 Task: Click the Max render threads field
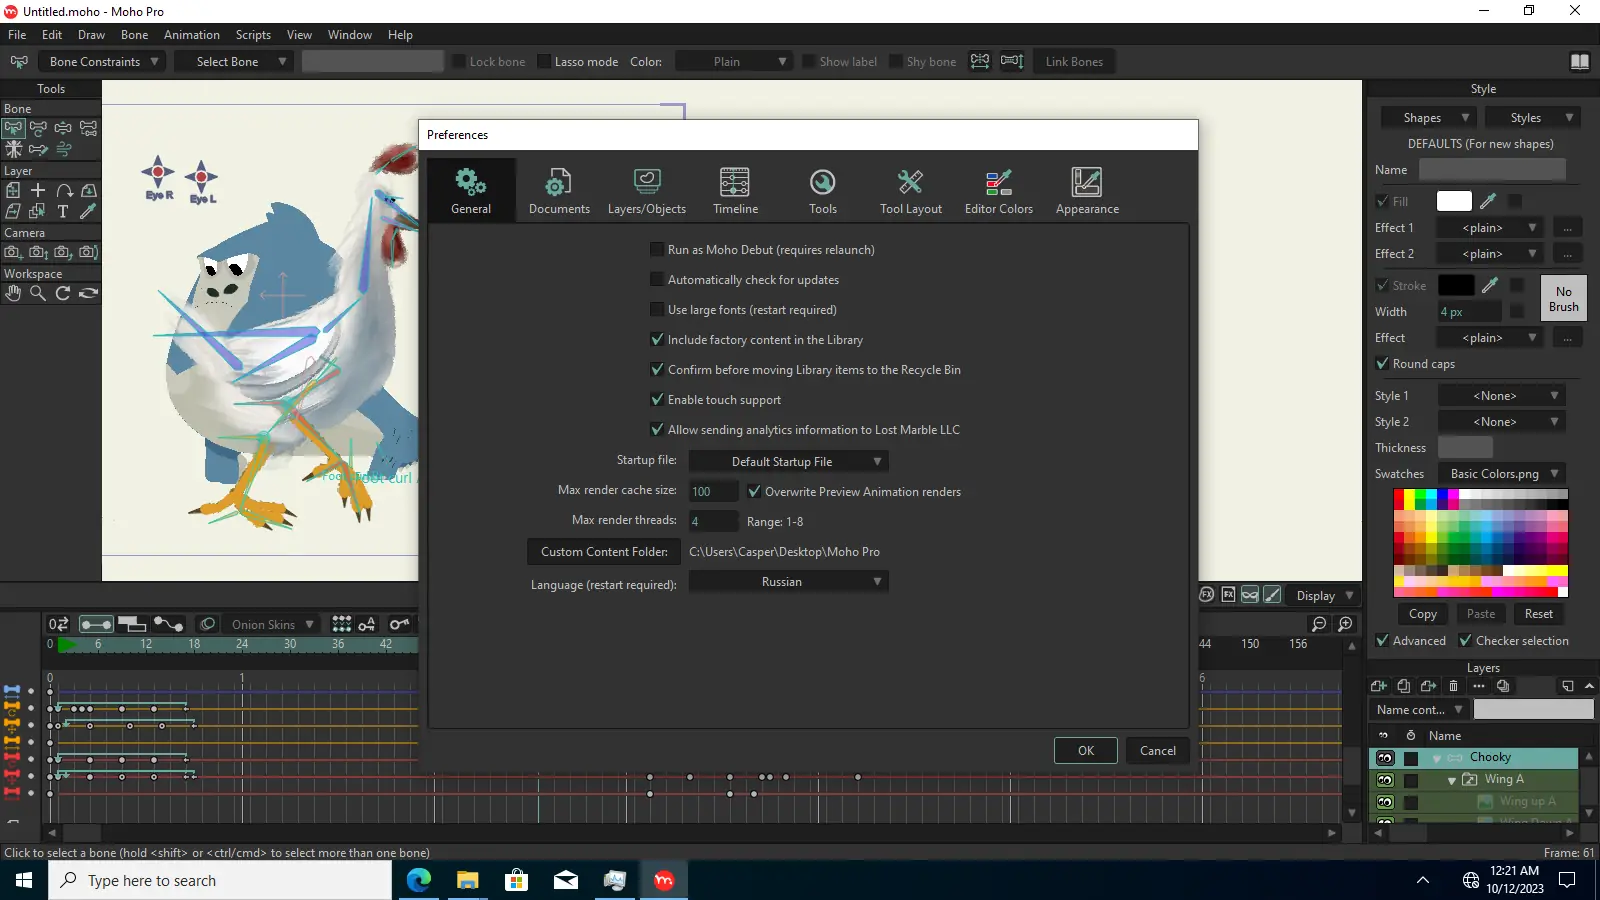pos(713,522)
